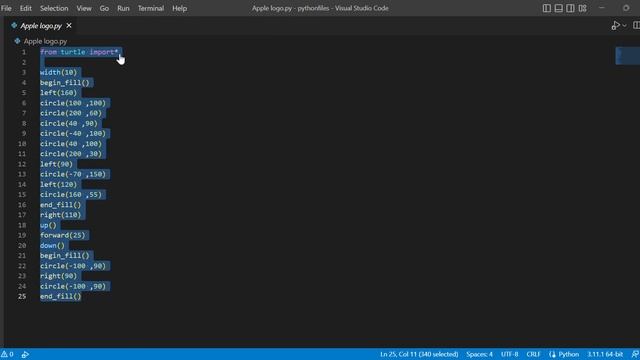
Task: Change indentation via Spaces: 4
Action: click(479, 354)
